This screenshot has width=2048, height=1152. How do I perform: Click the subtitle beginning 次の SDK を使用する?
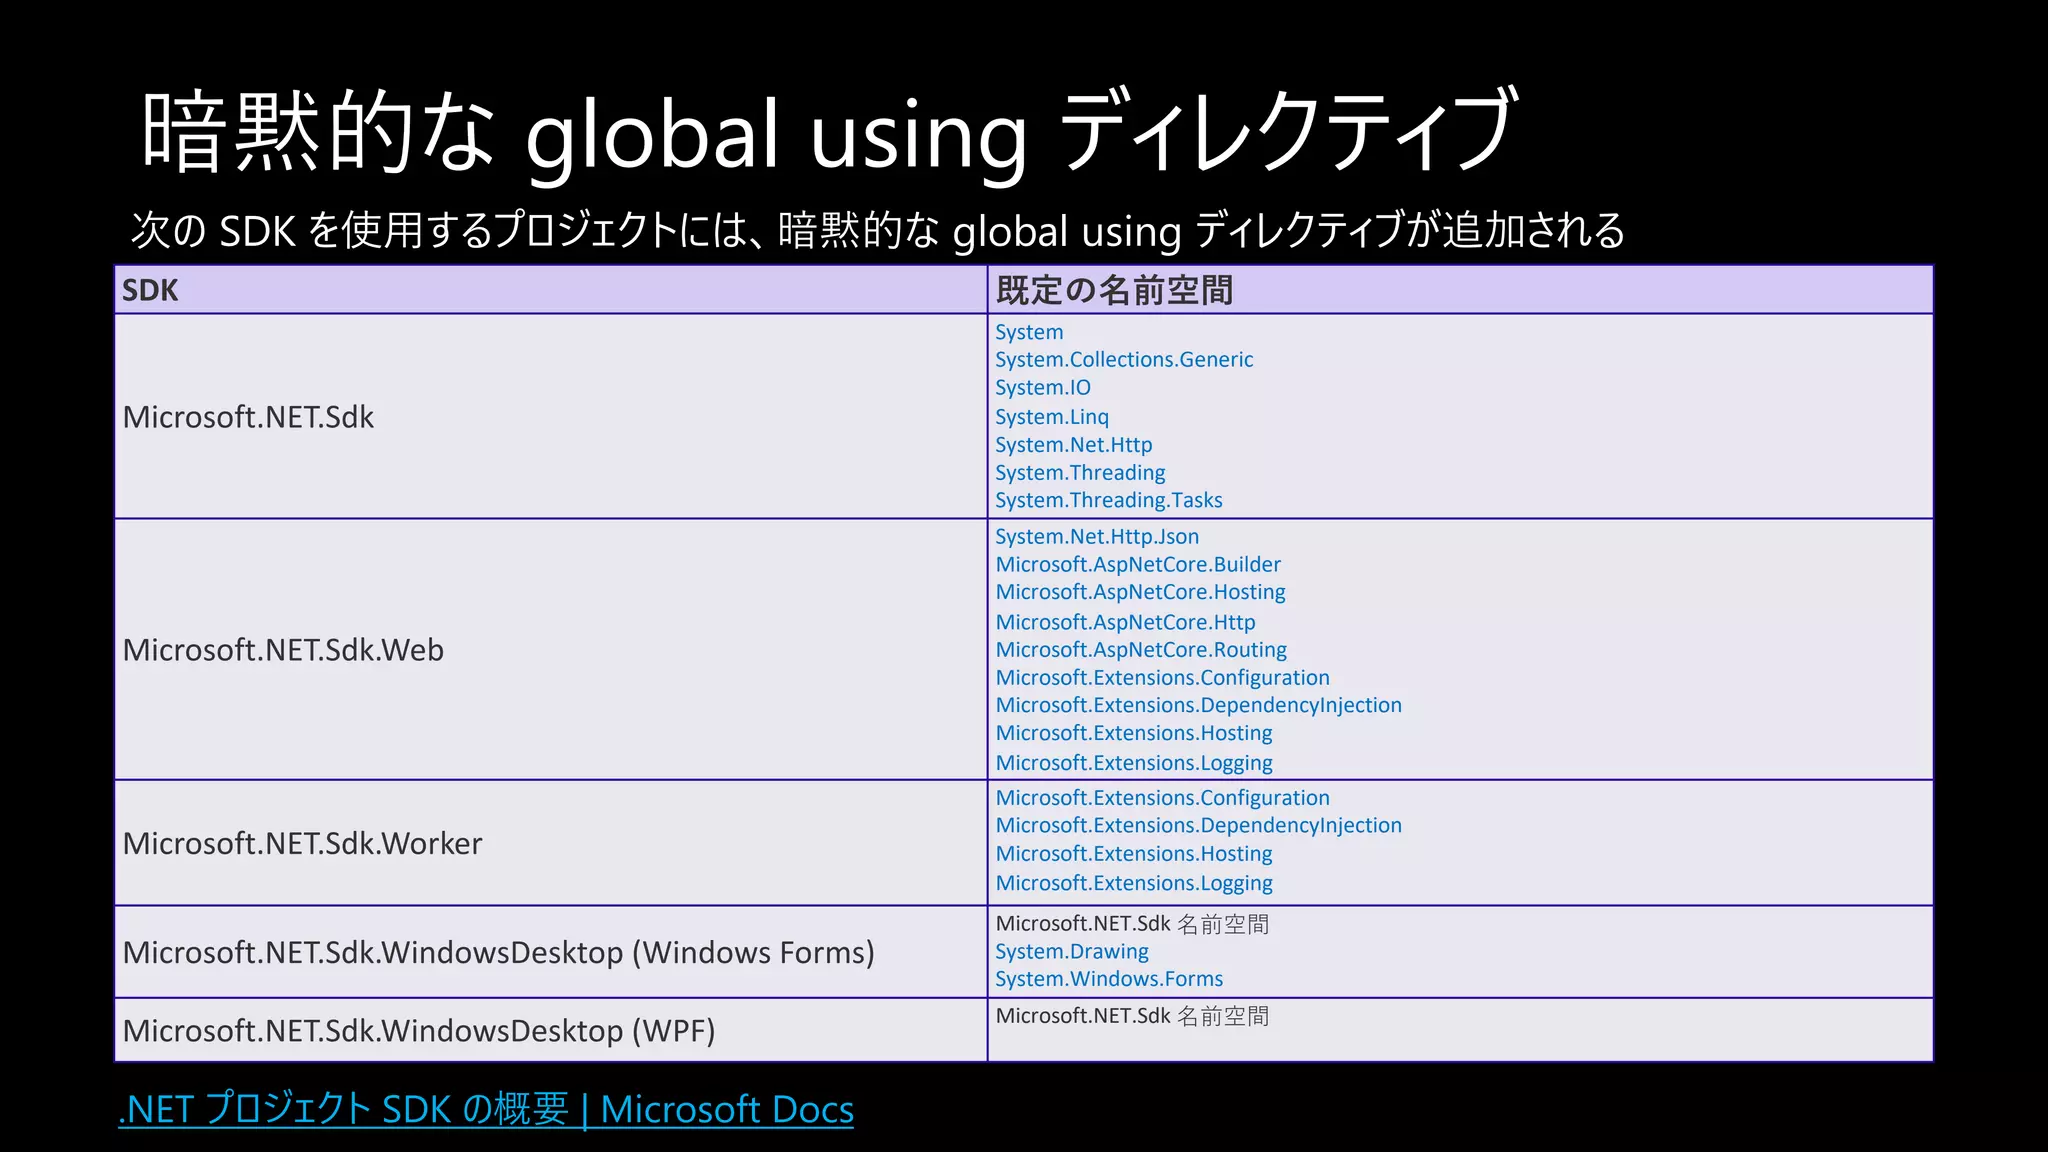(x=878, y=231)
